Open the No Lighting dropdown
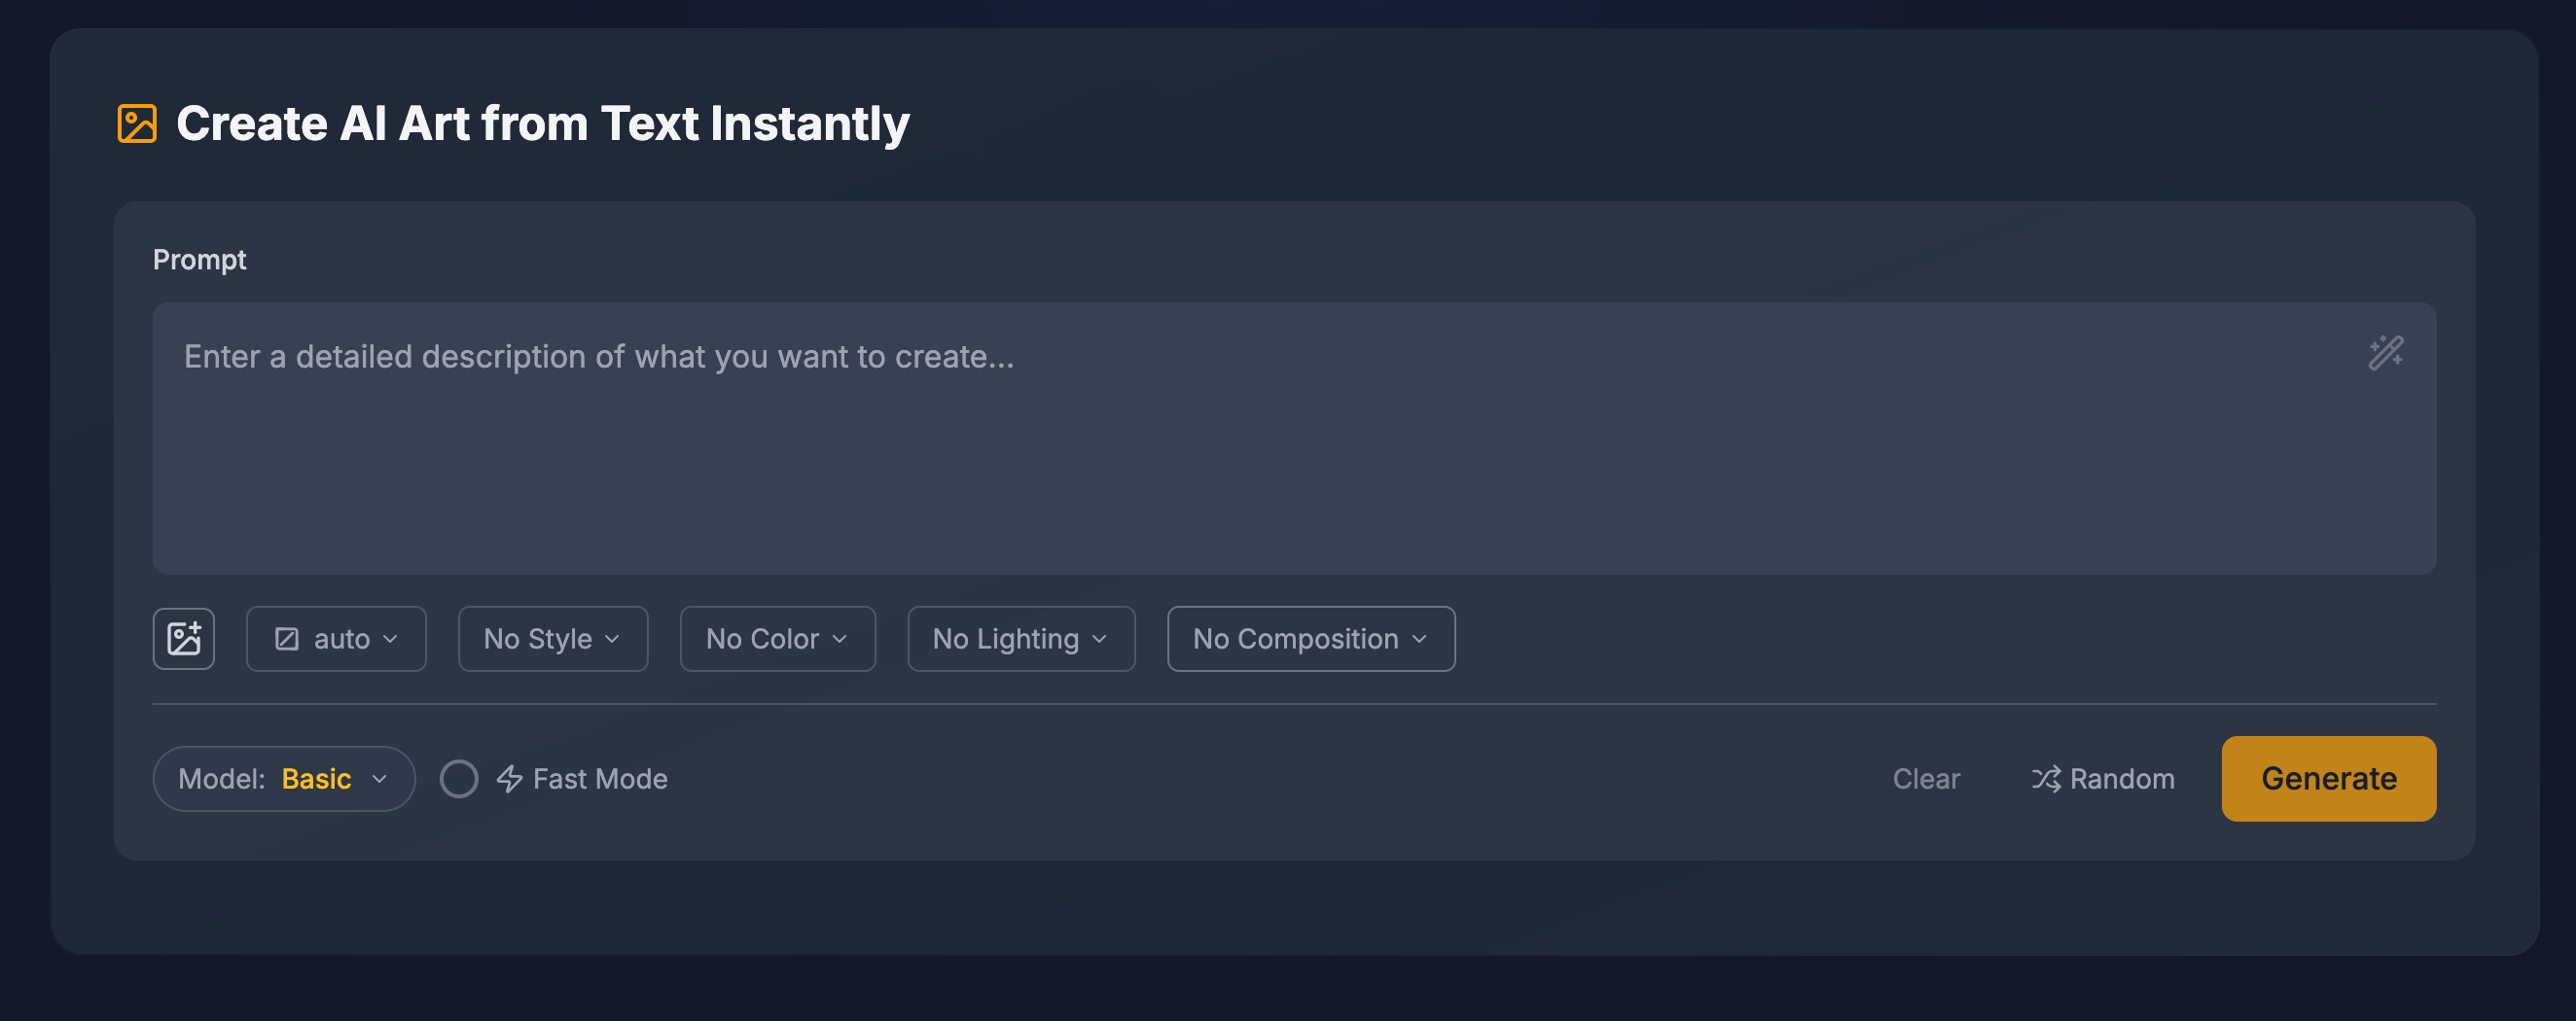This screenshot has width=2576, height=1021. coord(1021,639)
